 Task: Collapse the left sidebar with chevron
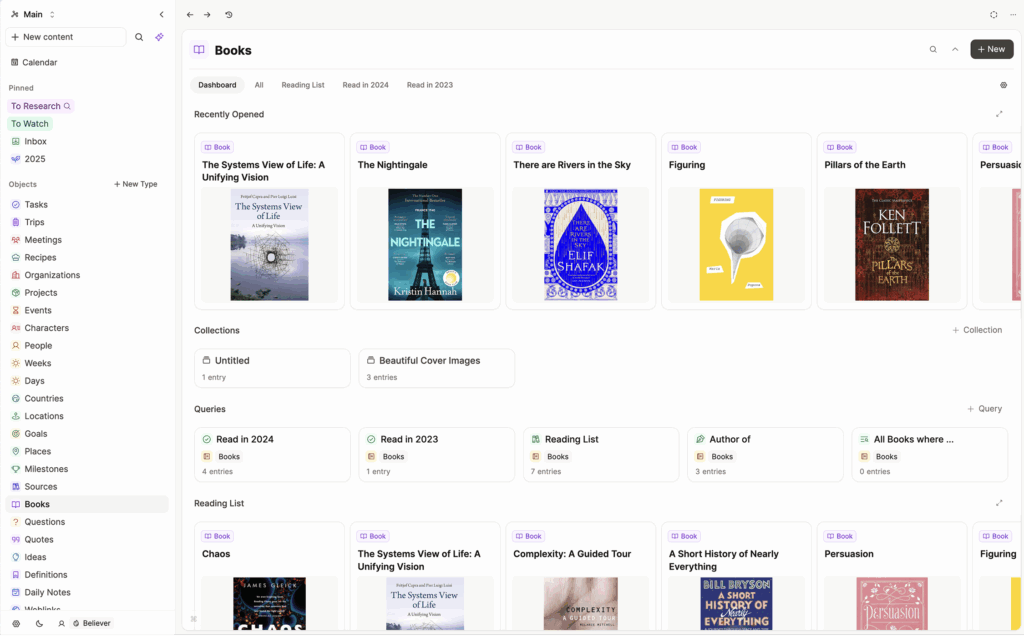coord(162,15)
